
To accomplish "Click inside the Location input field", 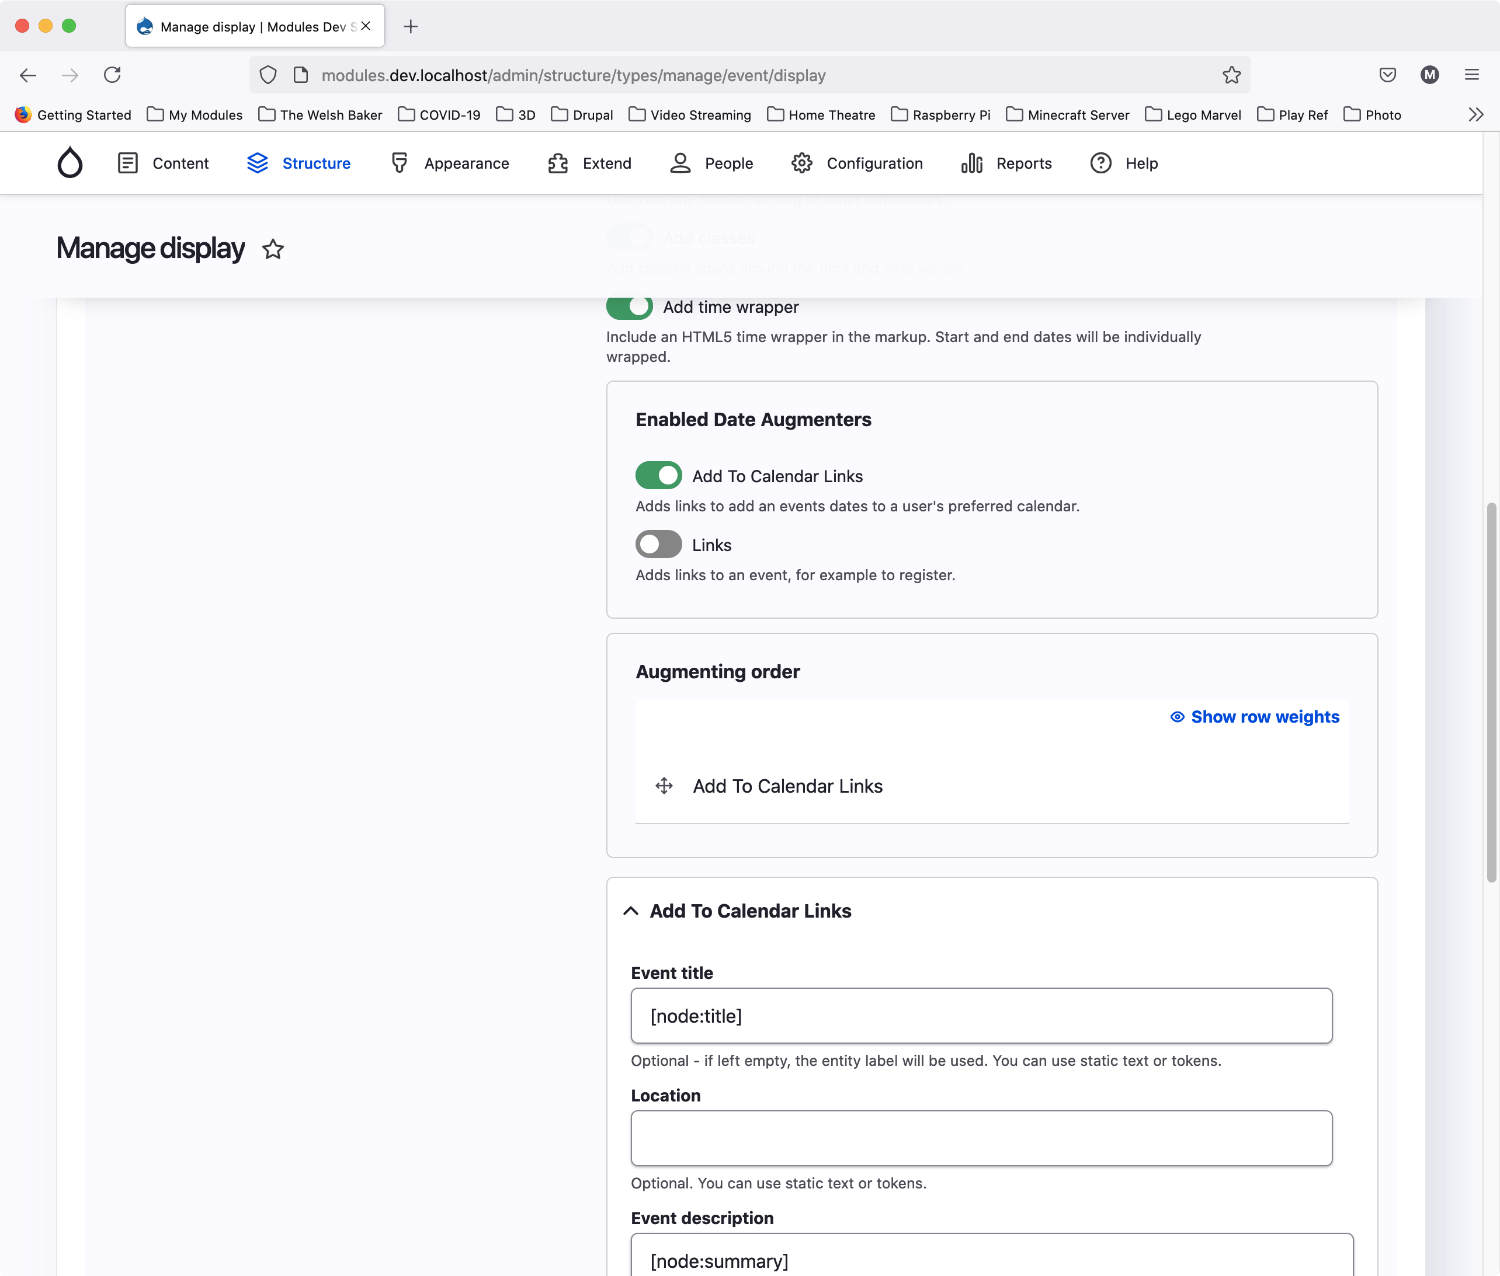I will pos(981,1138).
